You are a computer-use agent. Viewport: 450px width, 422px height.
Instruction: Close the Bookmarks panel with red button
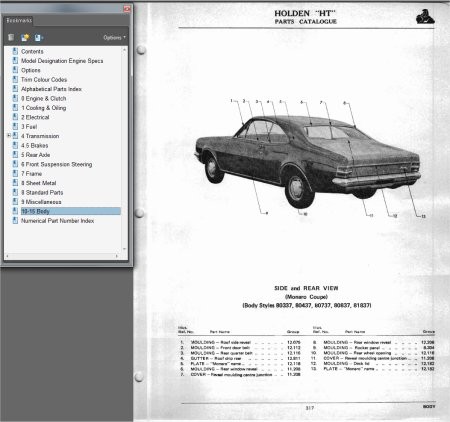click(127, 9)
